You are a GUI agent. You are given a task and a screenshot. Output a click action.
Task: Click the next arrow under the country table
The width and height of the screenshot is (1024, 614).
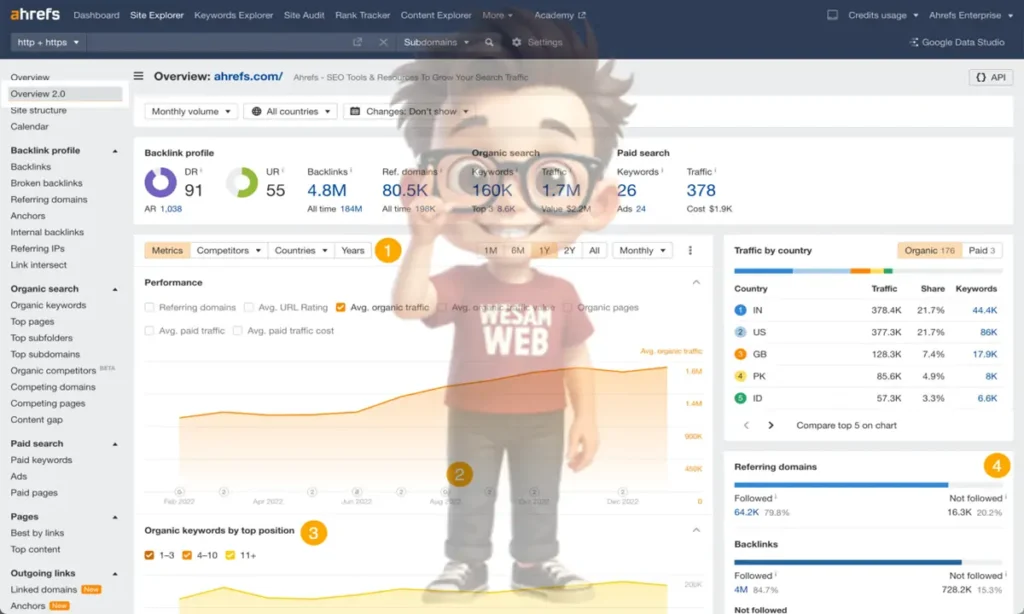(771, 425)
